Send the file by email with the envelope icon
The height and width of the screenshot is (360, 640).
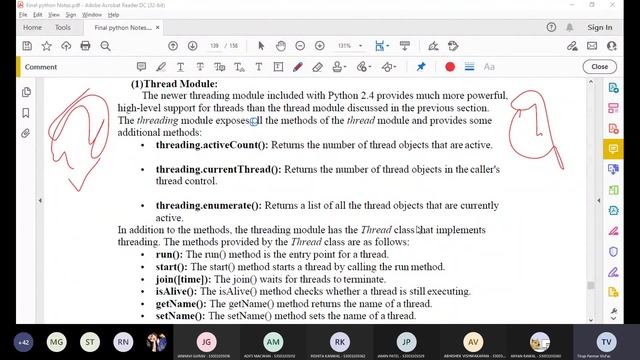[x=592, y=46]
